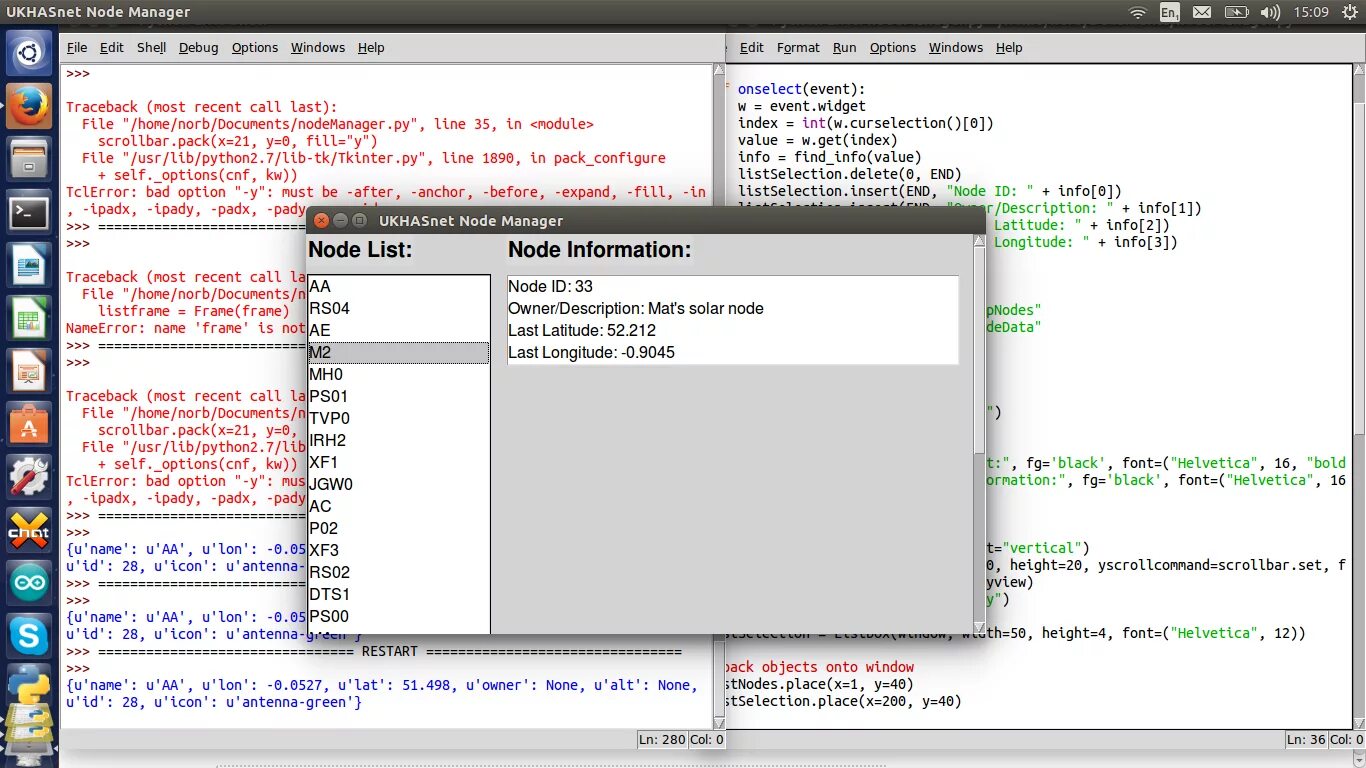Select node XF3 in Node List
Image resolution: width=1366 pixels, height=768 pixels.
[399, 550]
